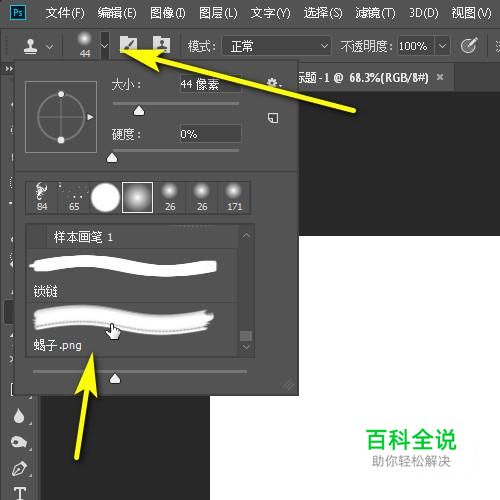Screen dimensions: 500x500
Task: Toggle pressure for opacity icon
Action: (469, 45)
